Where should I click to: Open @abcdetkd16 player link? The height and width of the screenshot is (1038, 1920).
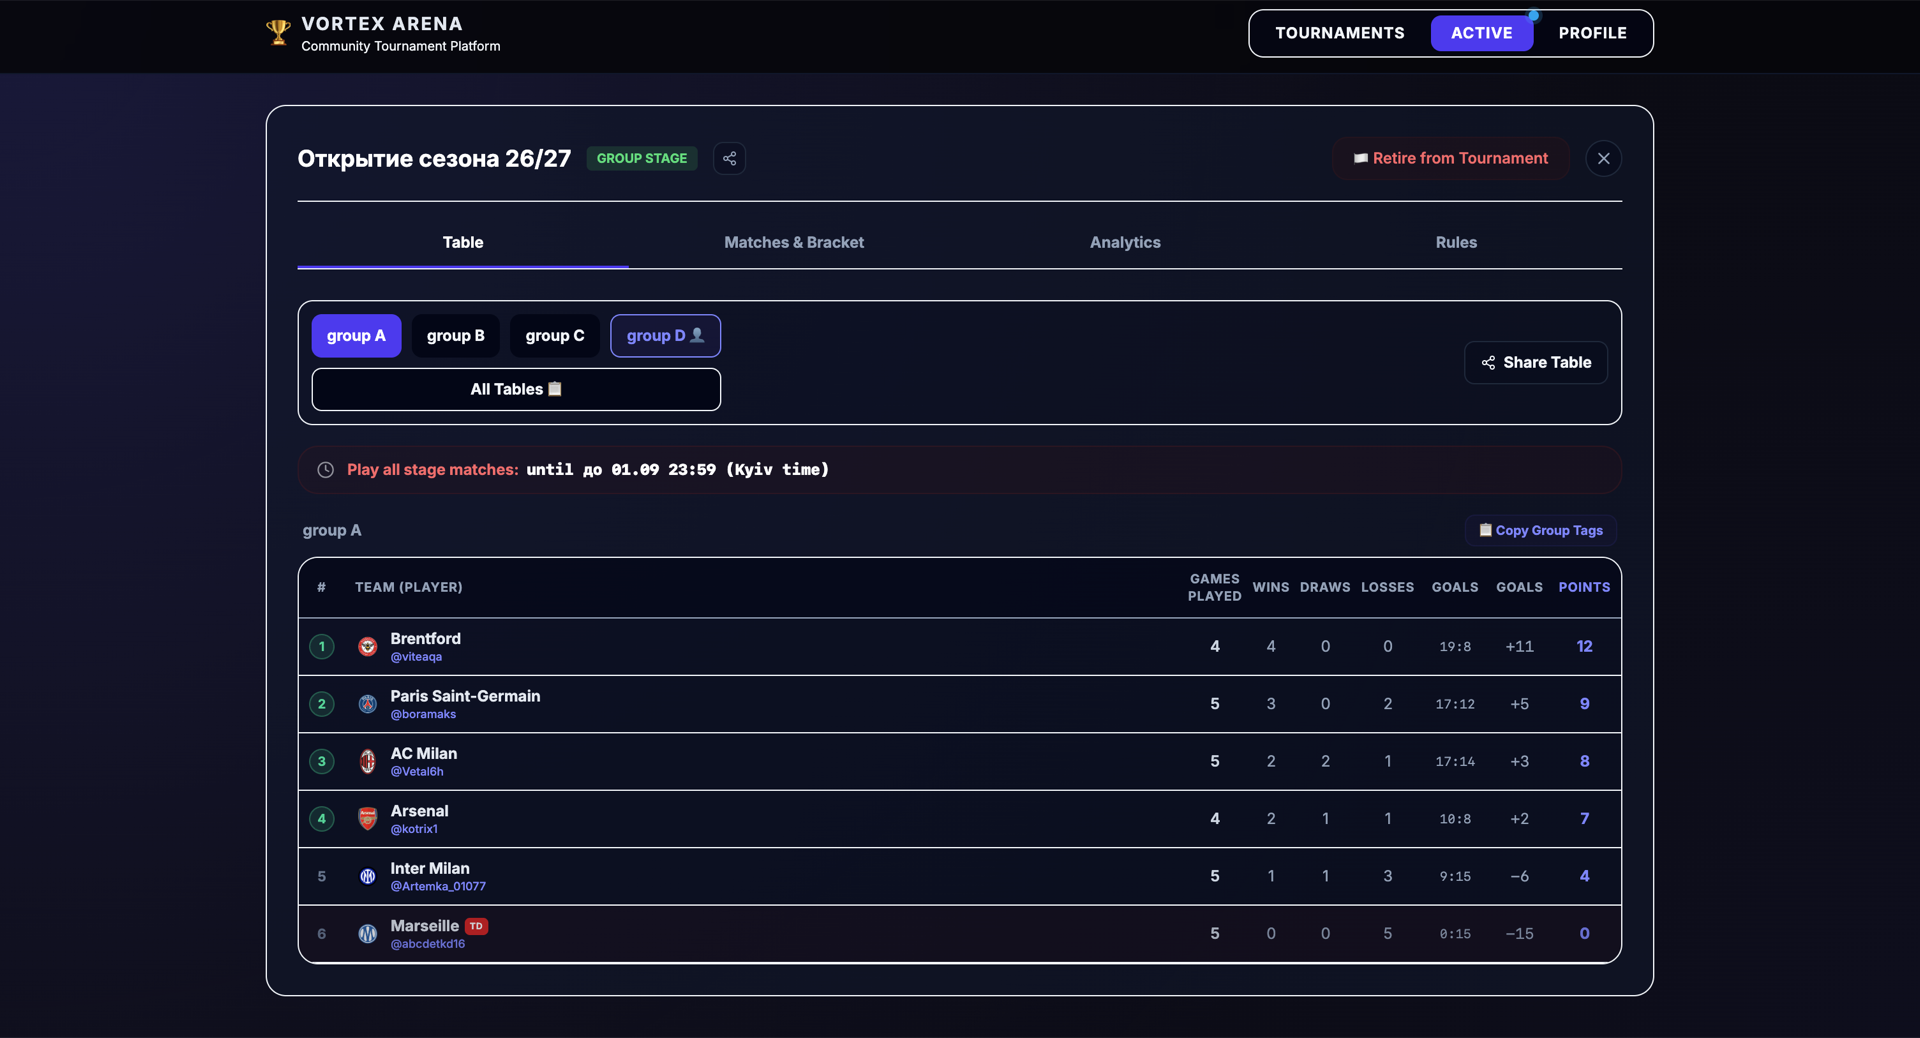(x=428, y=944)
